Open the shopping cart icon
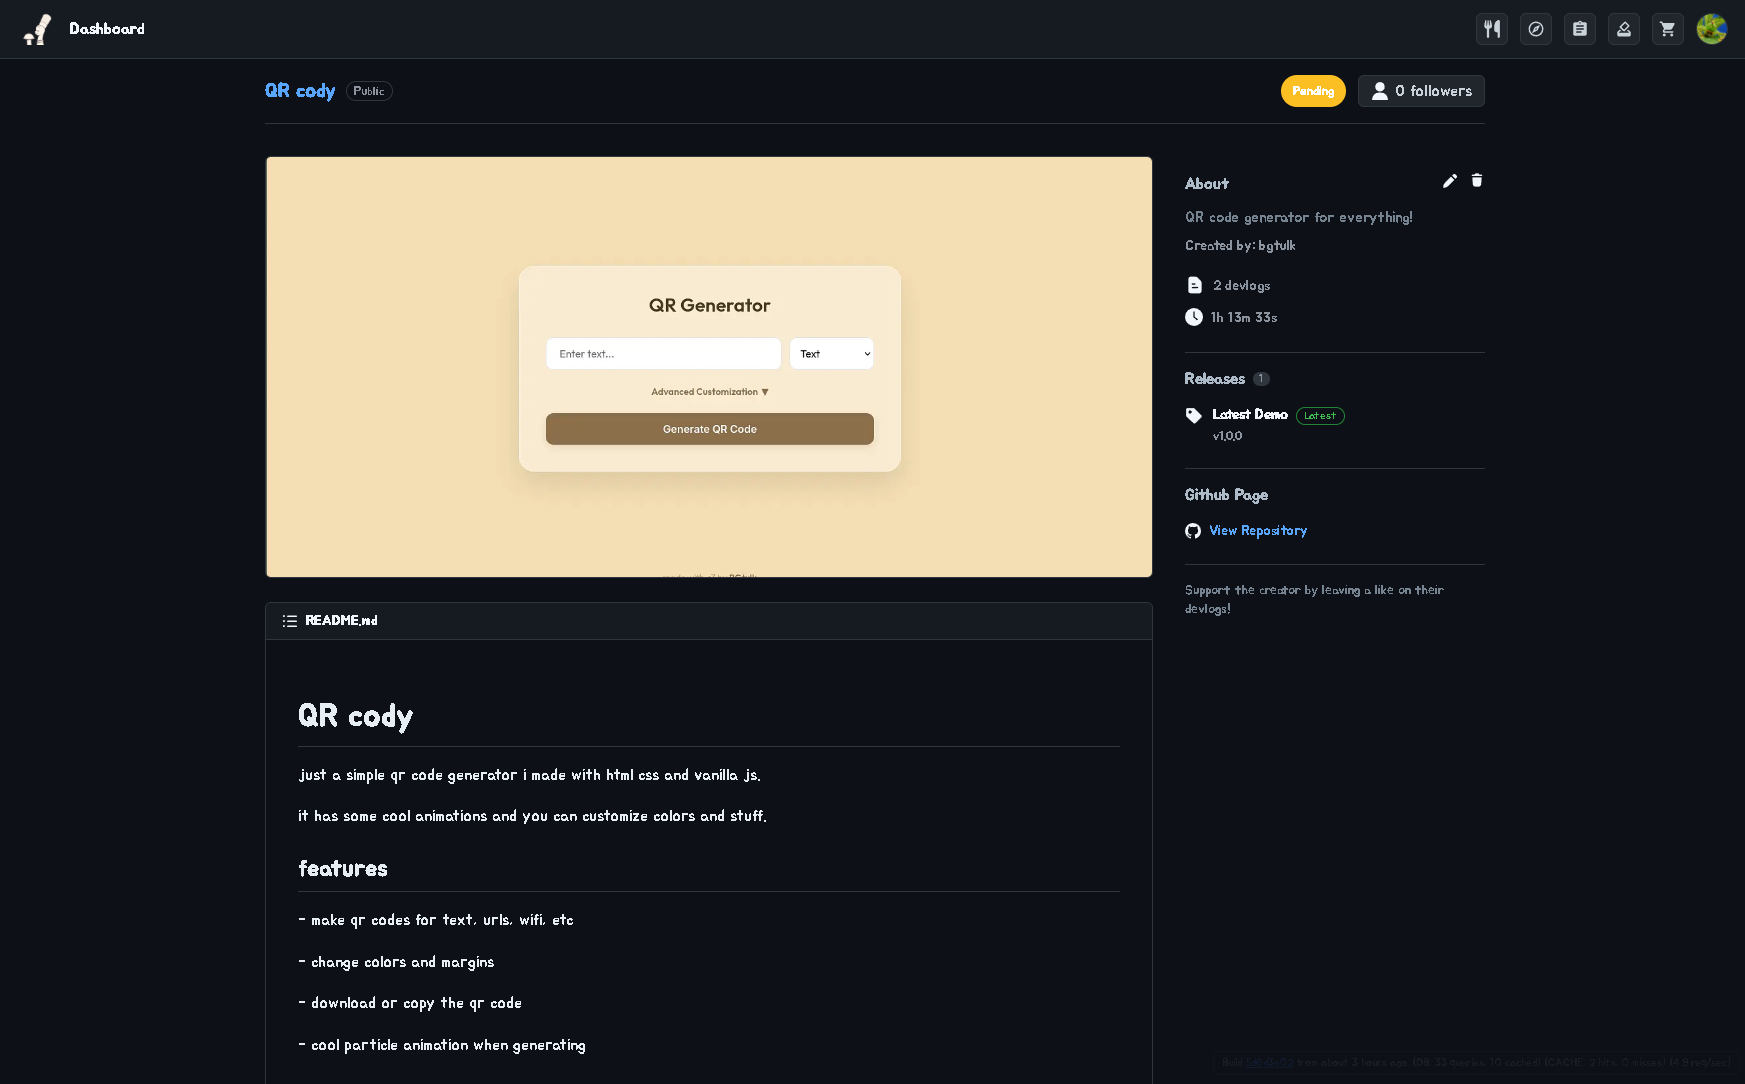 (1668, 29)
